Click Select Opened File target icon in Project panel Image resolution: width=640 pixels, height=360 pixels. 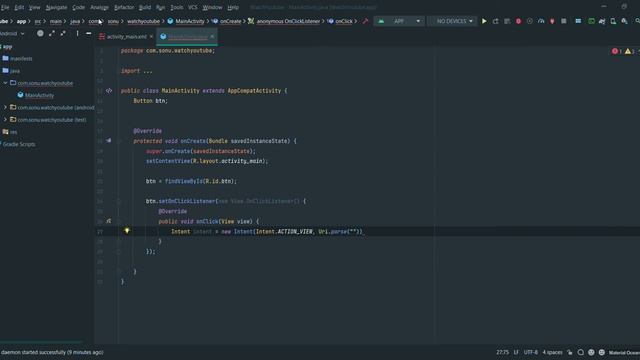tap(40, 33)
